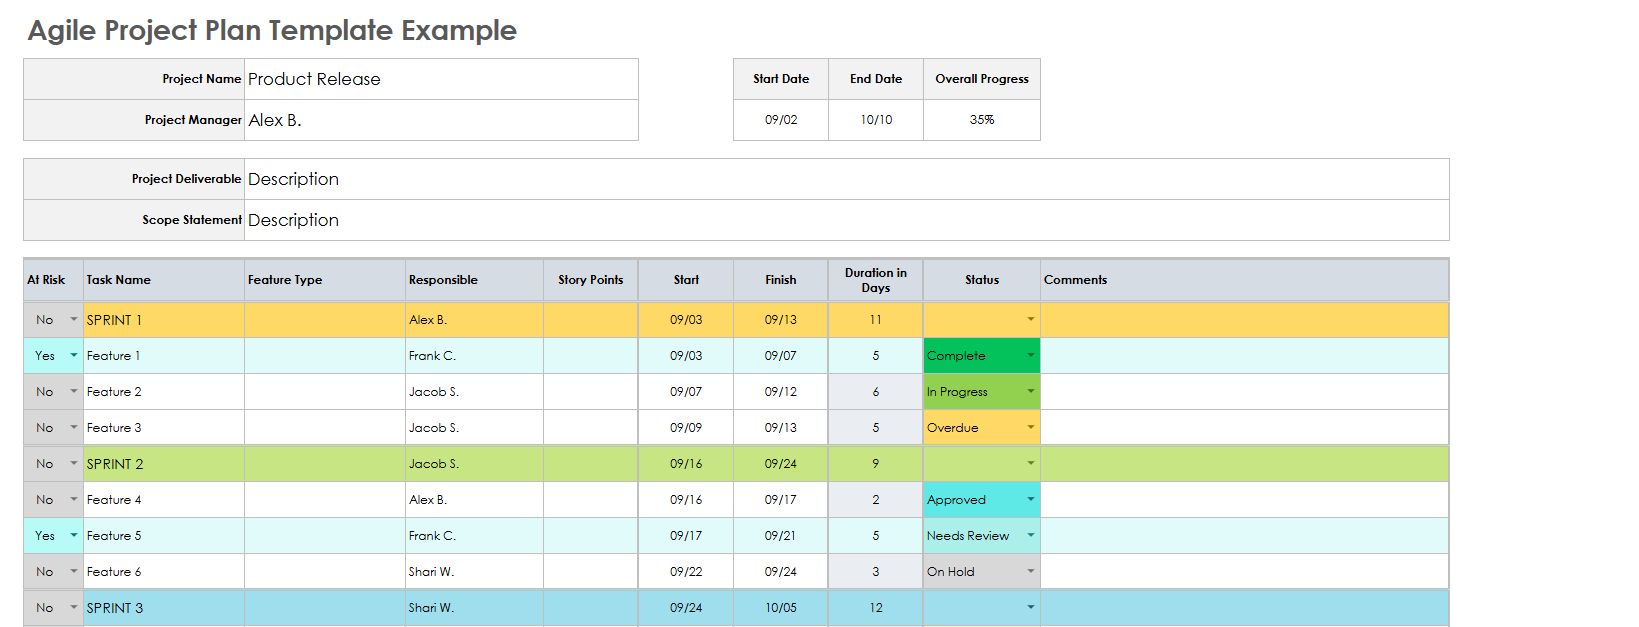Click the Project Manager field Alex B.
The width and height of the screenshot is (1639, 627).
coord(440,120)
